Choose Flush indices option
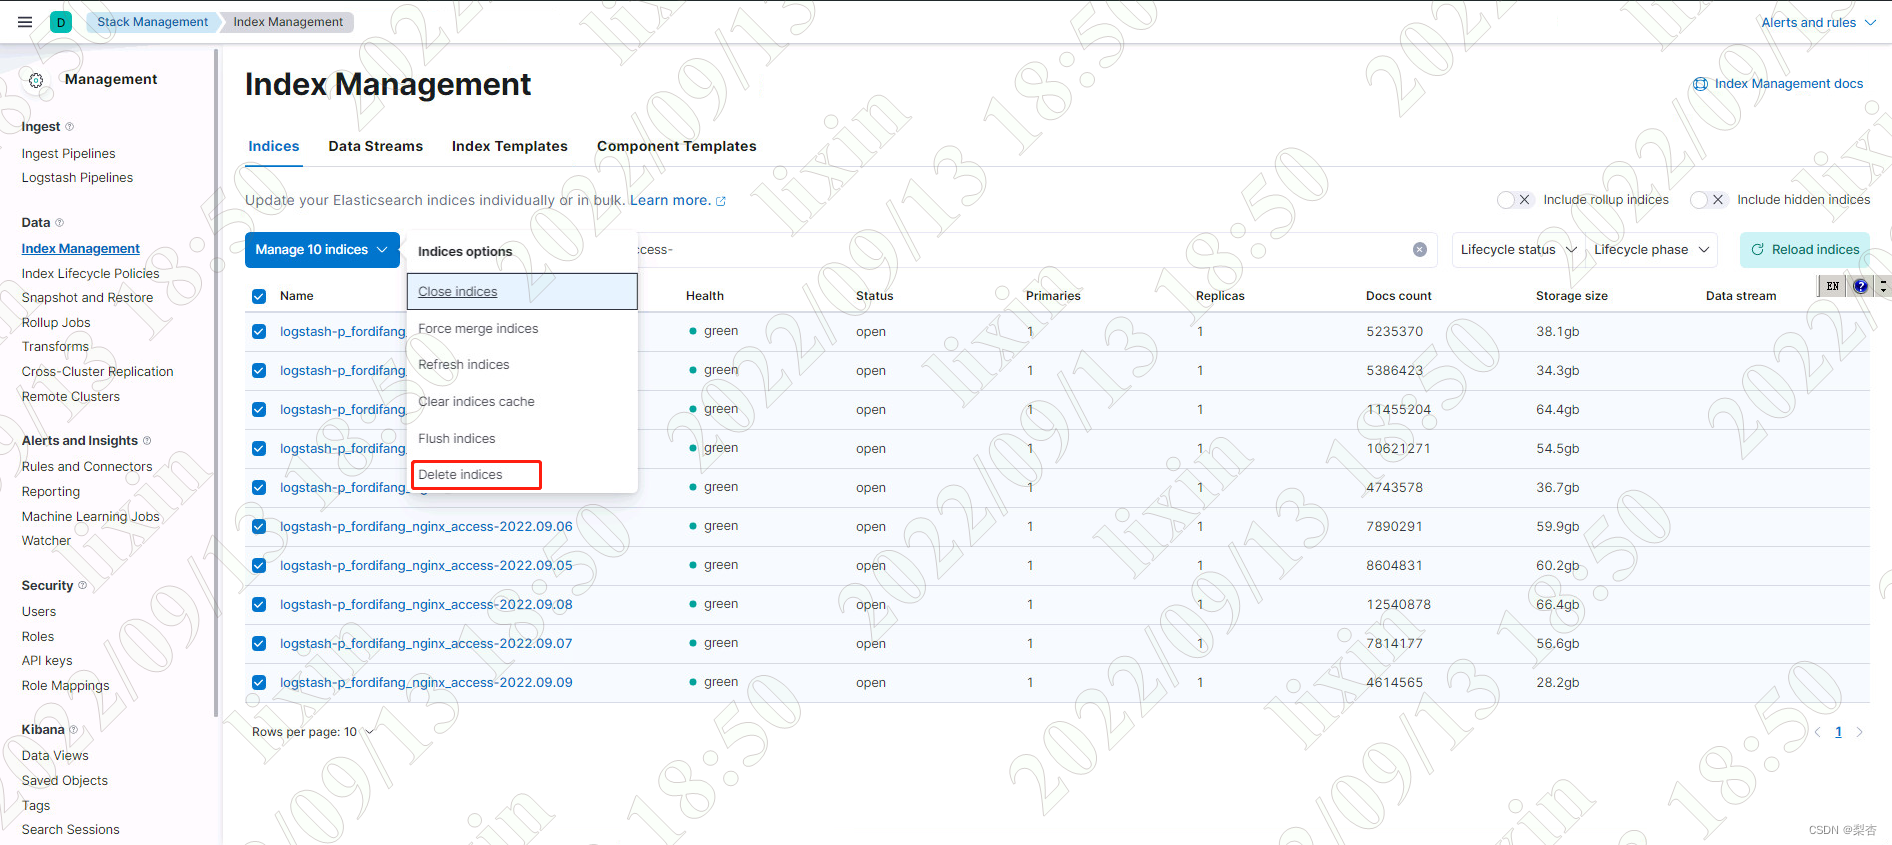This screenshot has width=1892, height=845. coord(522,439)
